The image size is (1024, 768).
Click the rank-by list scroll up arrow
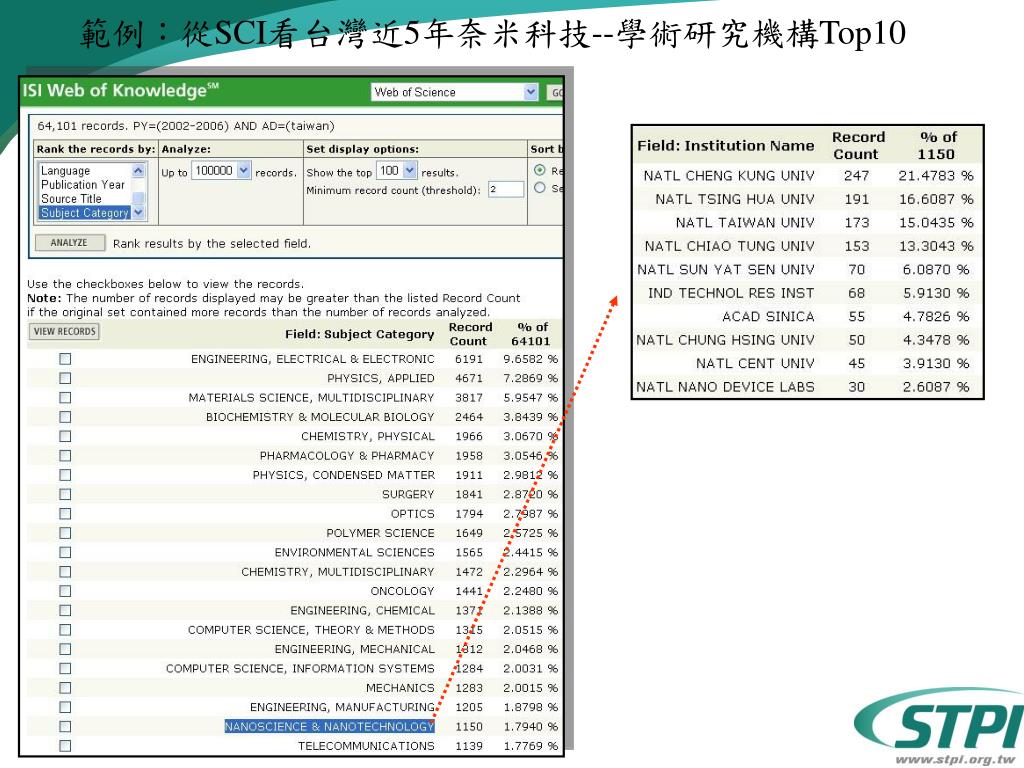[138, 170]
